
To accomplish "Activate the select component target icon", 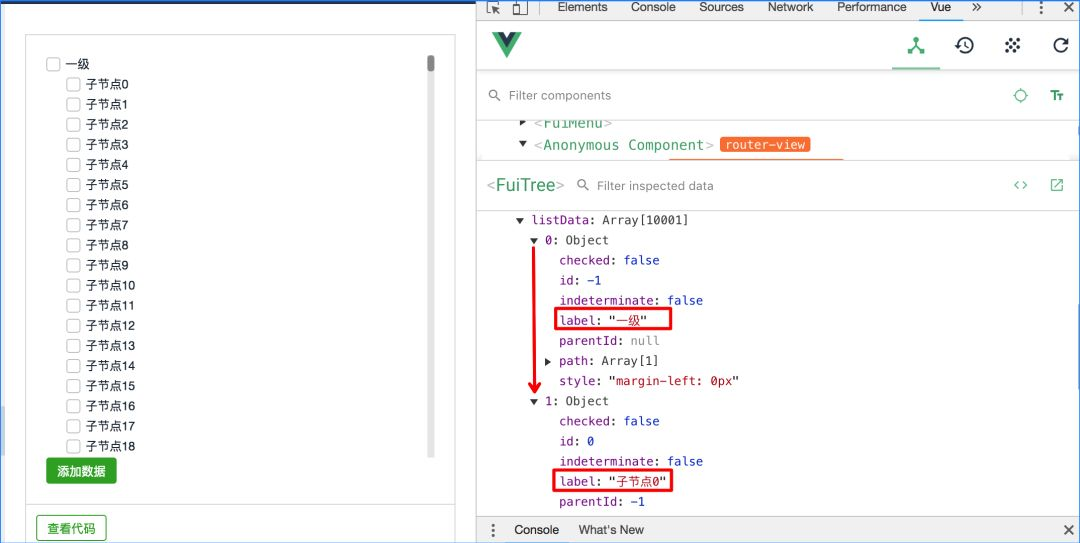I will pos(1020,96).
